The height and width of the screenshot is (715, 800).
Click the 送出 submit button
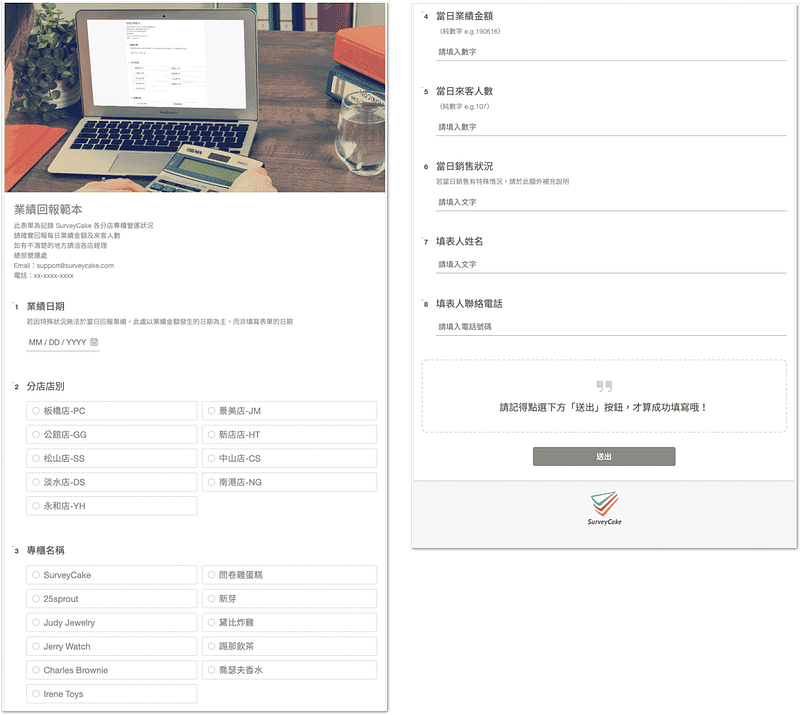(604, 456)
